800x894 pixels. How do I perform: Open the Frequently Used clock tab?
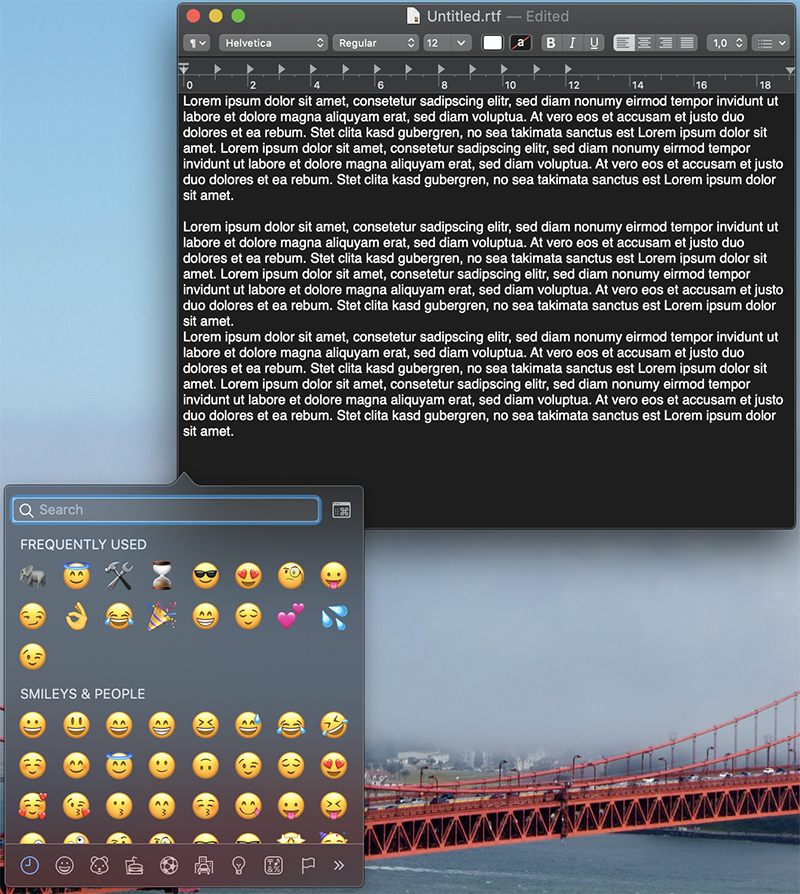(x=30, y=866)
